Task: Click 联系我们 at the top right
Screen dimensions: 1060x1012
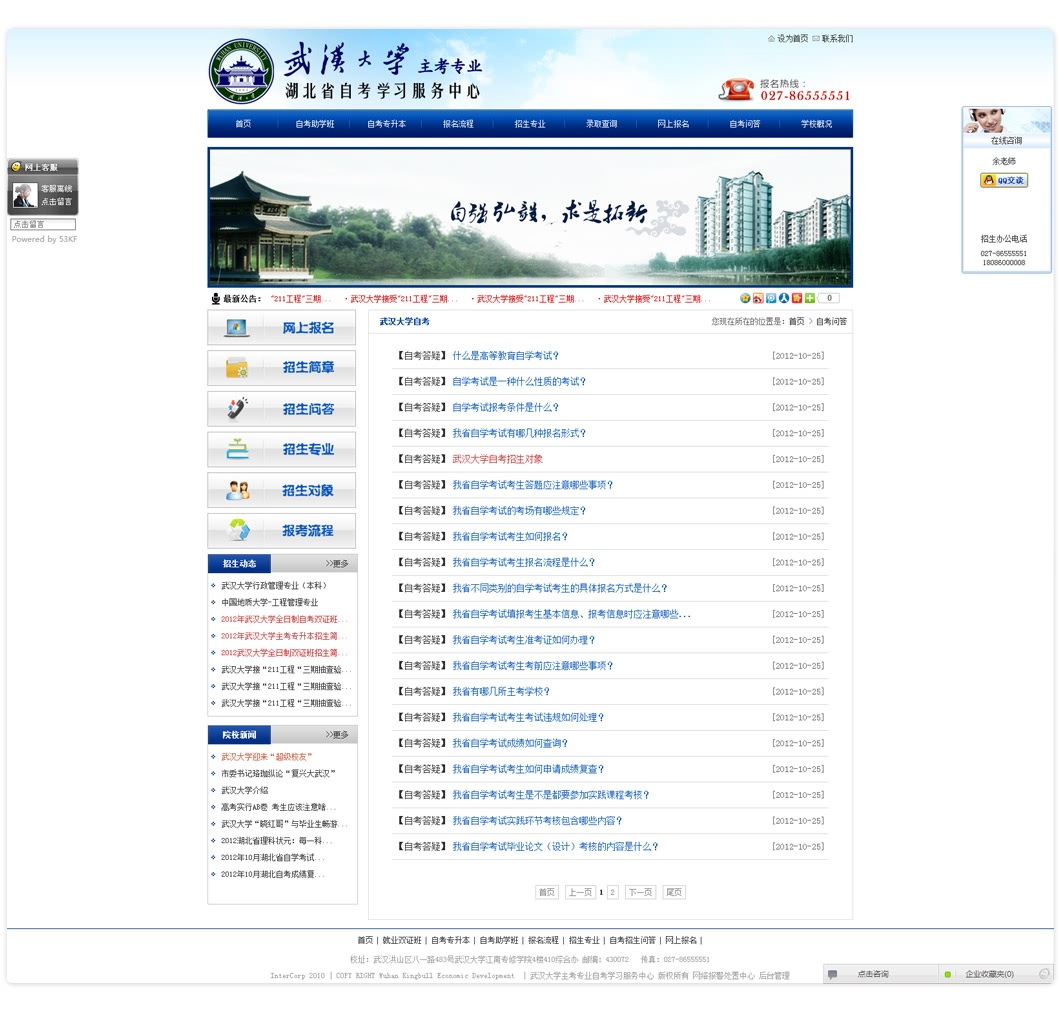Action: tap(838, 39)
